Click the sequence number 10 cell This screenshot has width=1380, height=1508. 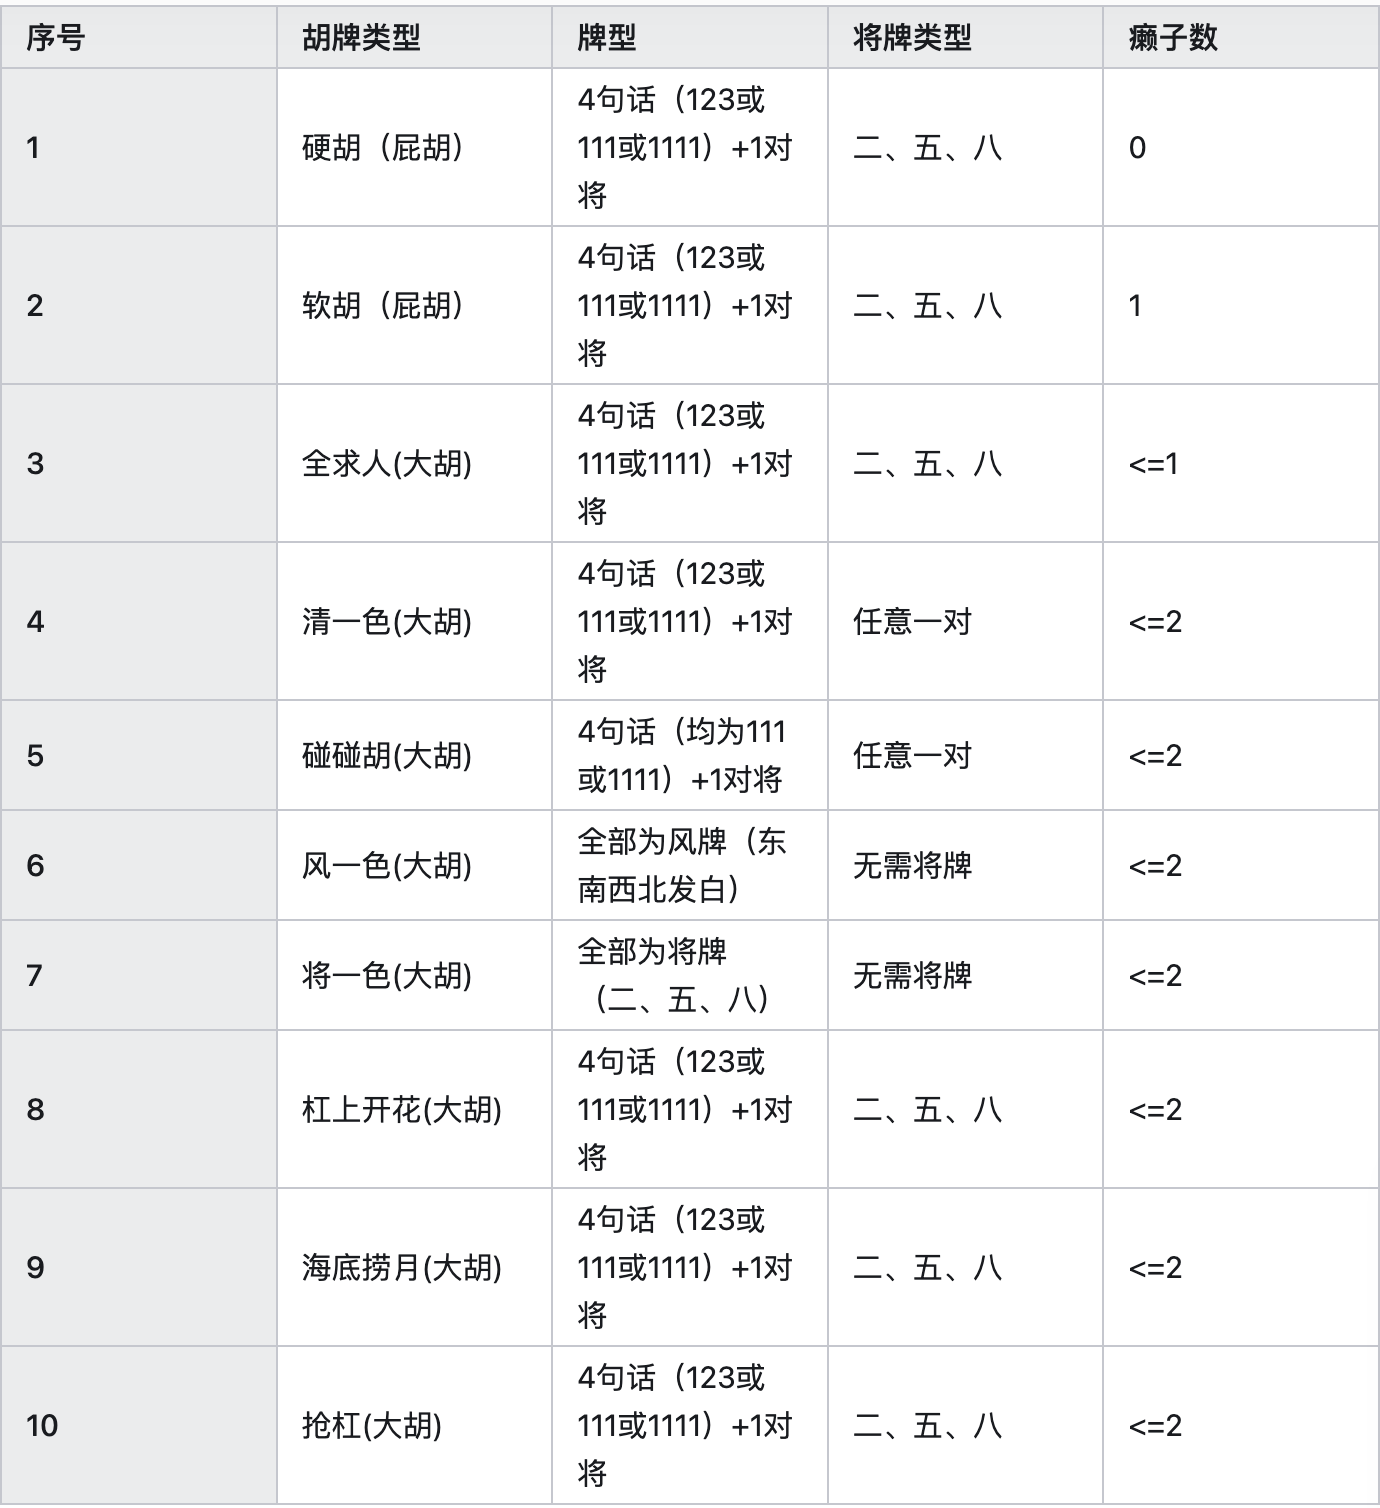pyautogui.click(x=139, y=1425)
